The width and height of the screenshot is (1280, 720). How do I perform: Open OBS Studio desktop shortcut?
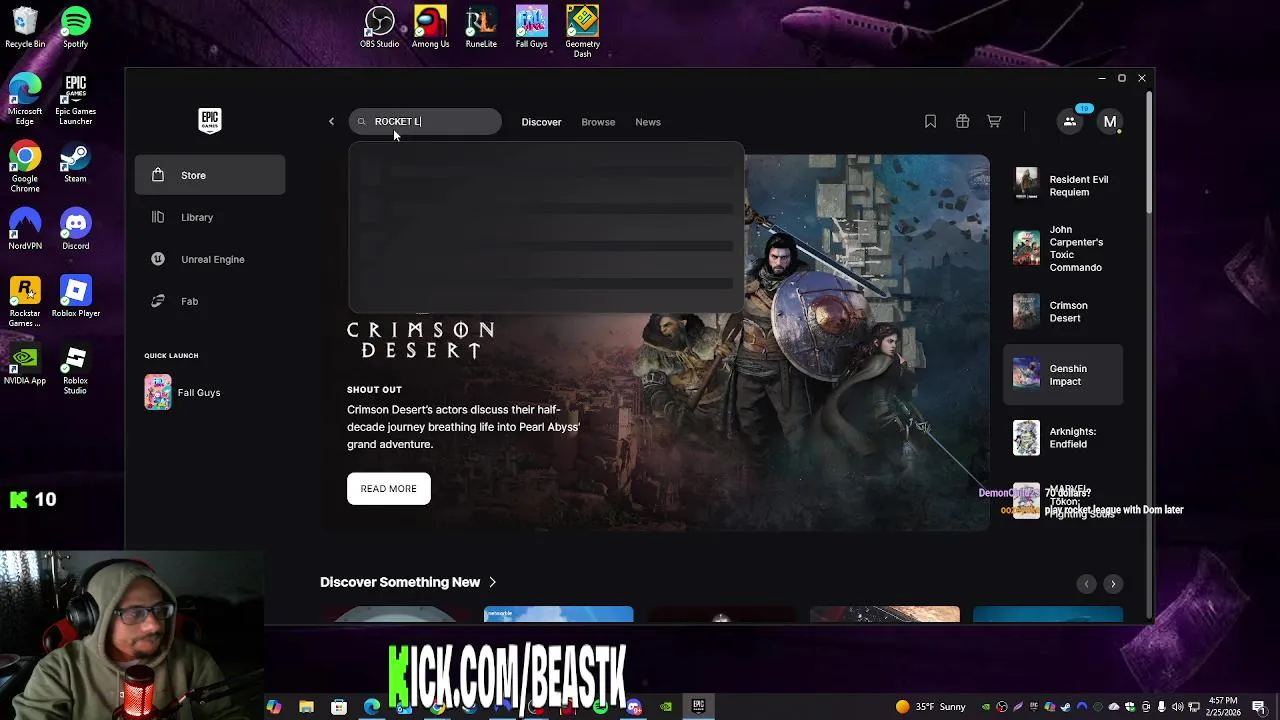coord(379,27)
